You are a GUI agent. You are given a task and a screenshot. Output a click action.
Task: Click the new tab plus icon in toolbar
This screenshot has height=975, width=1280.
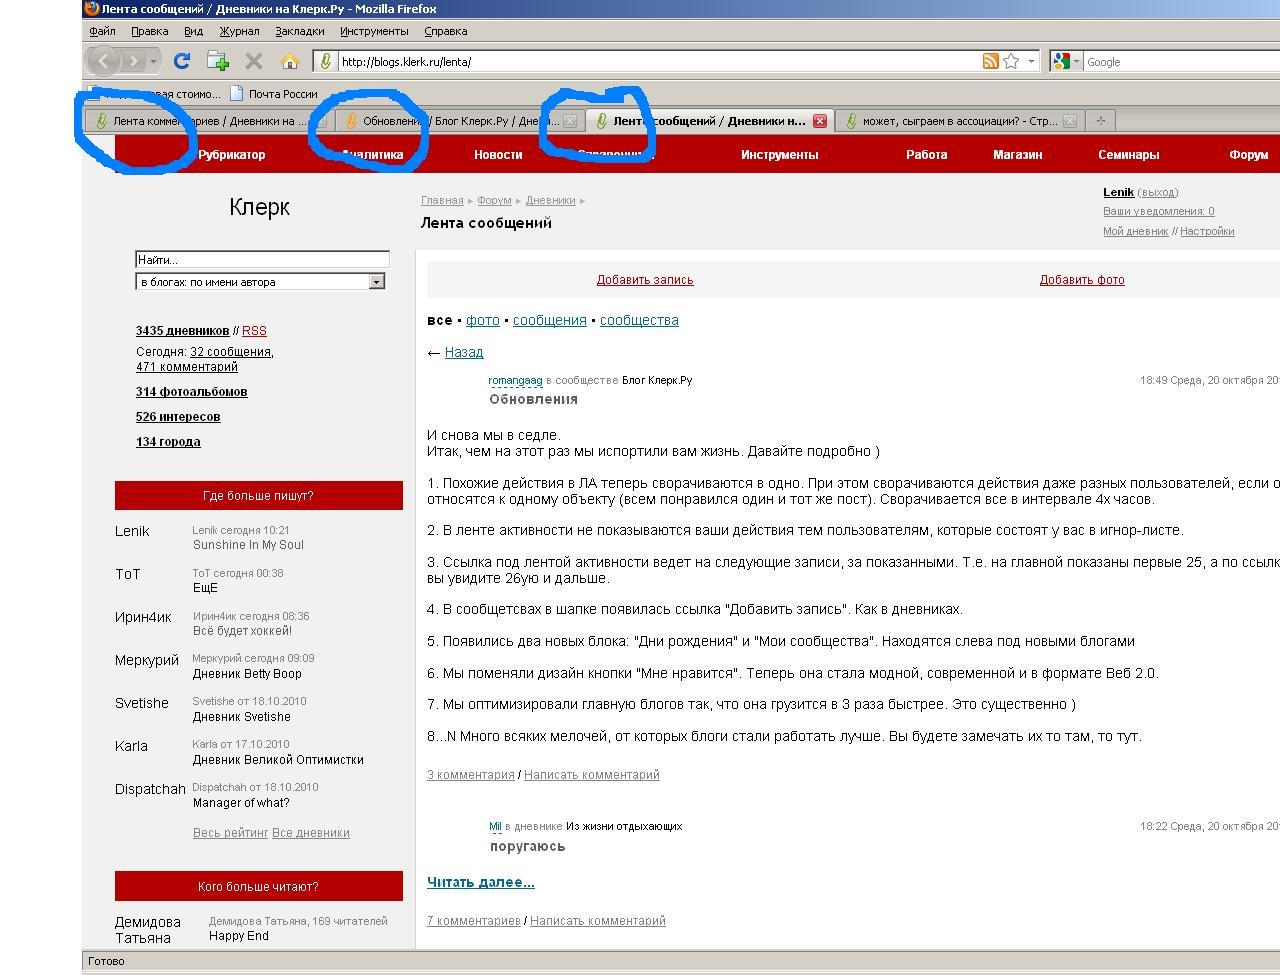coord(218,61)
